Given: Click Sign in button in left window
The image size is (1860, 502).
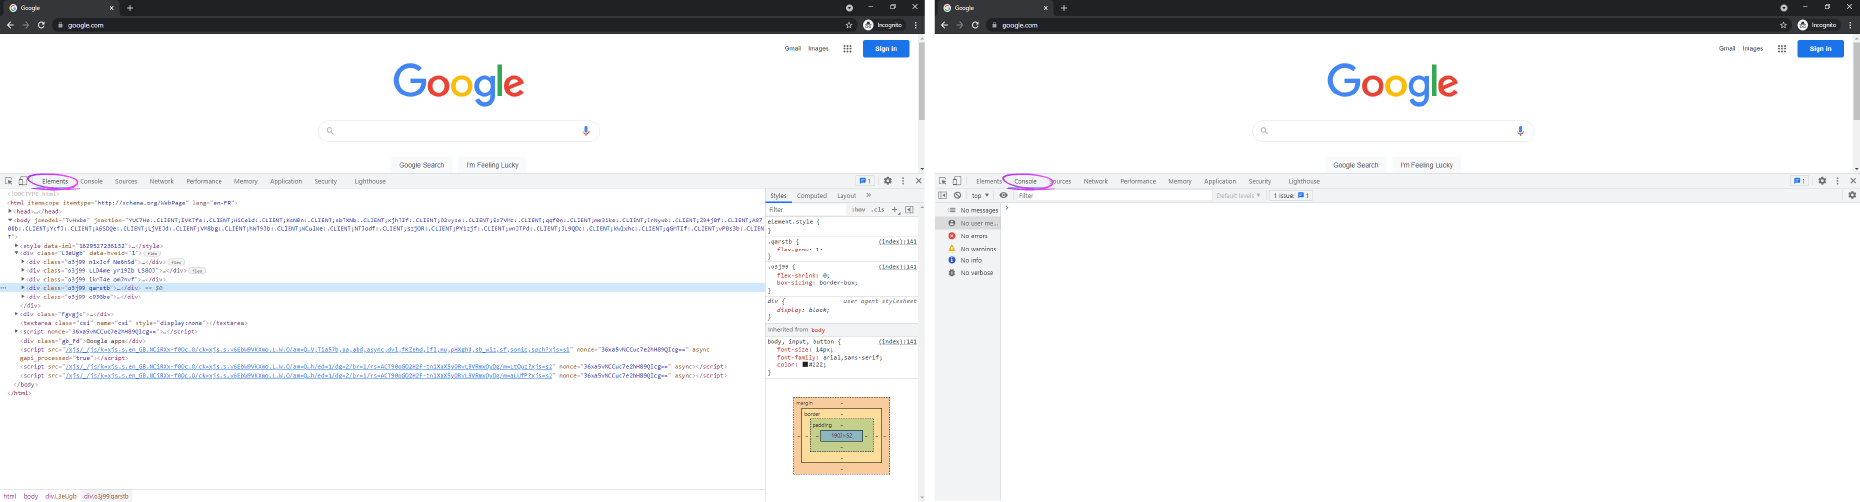Looking at the screenshot, I should click(x=886, y=48).
